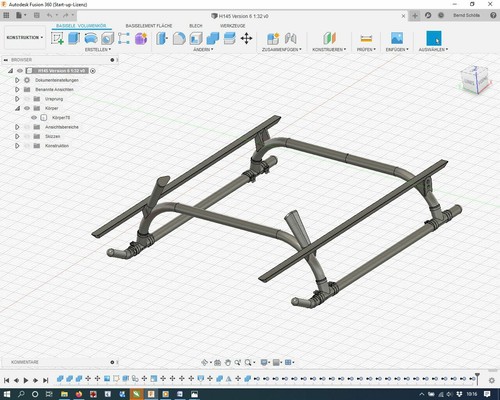
Task: Expand the Dokumenteinstellungen tree node
Action: point(17,80)
